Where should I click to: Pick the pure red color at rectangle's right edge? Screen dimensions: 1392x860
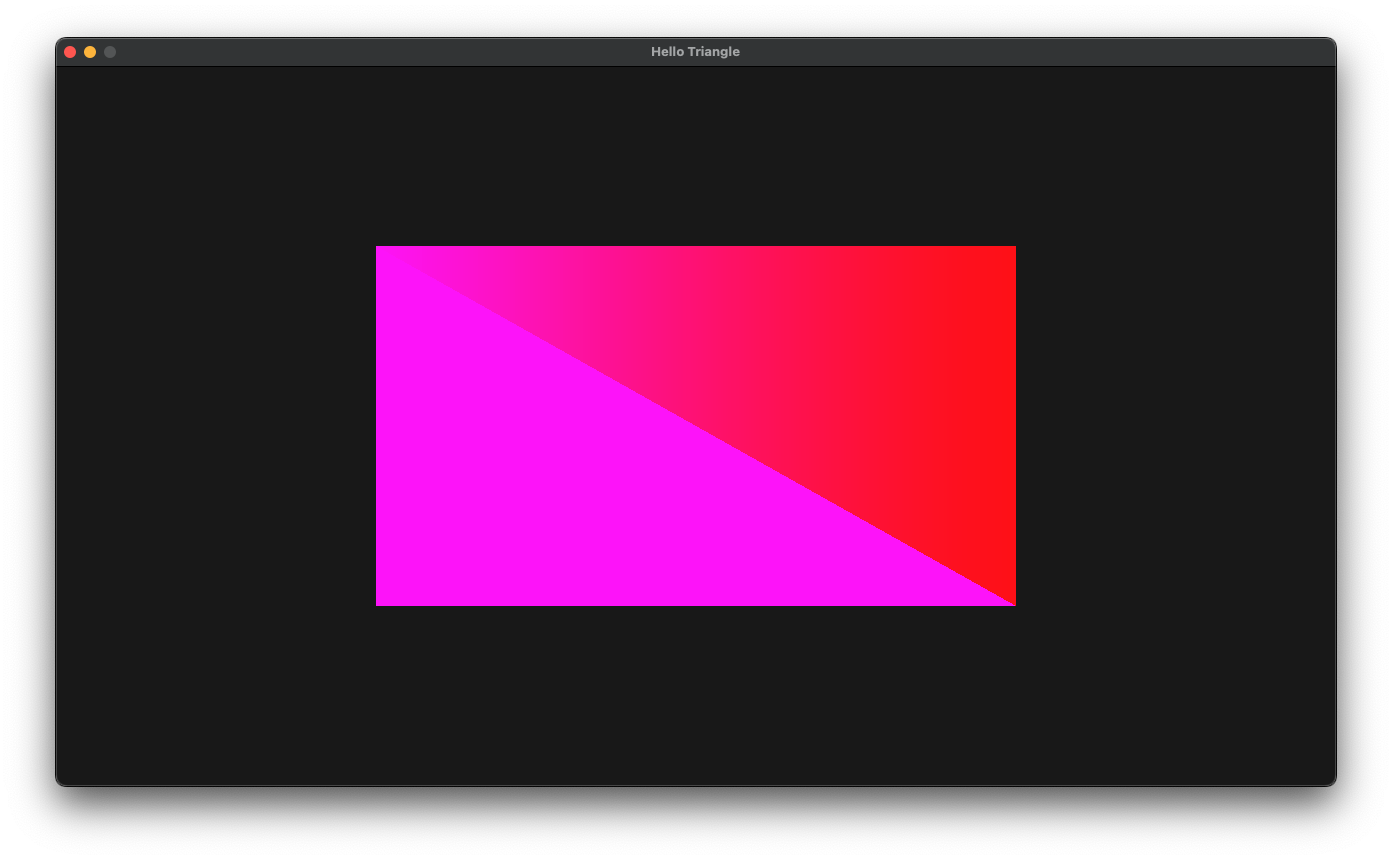tap(1008, 420)
